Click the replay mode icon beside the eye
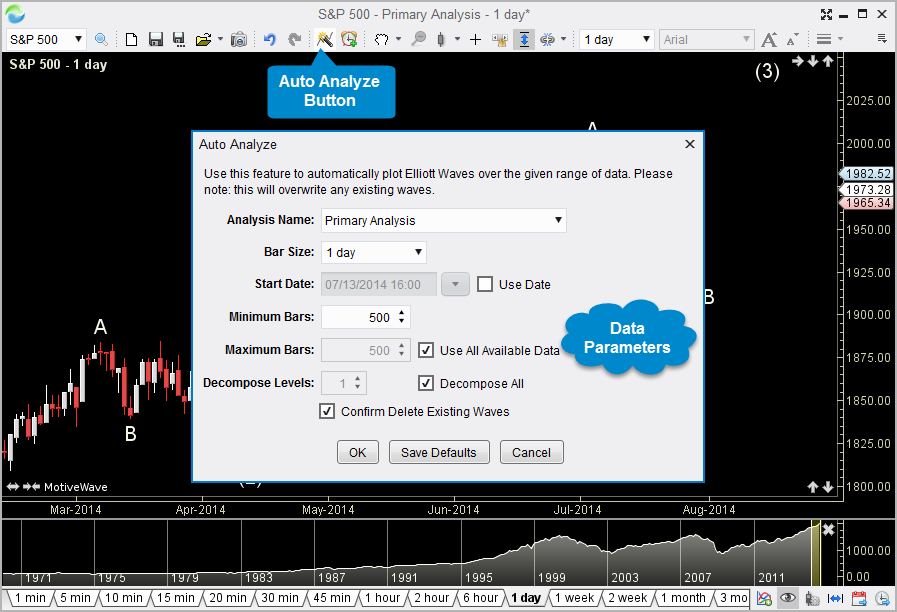Viewport: 897px width, 612px height. pyautogui.click(x=812, y=598)
